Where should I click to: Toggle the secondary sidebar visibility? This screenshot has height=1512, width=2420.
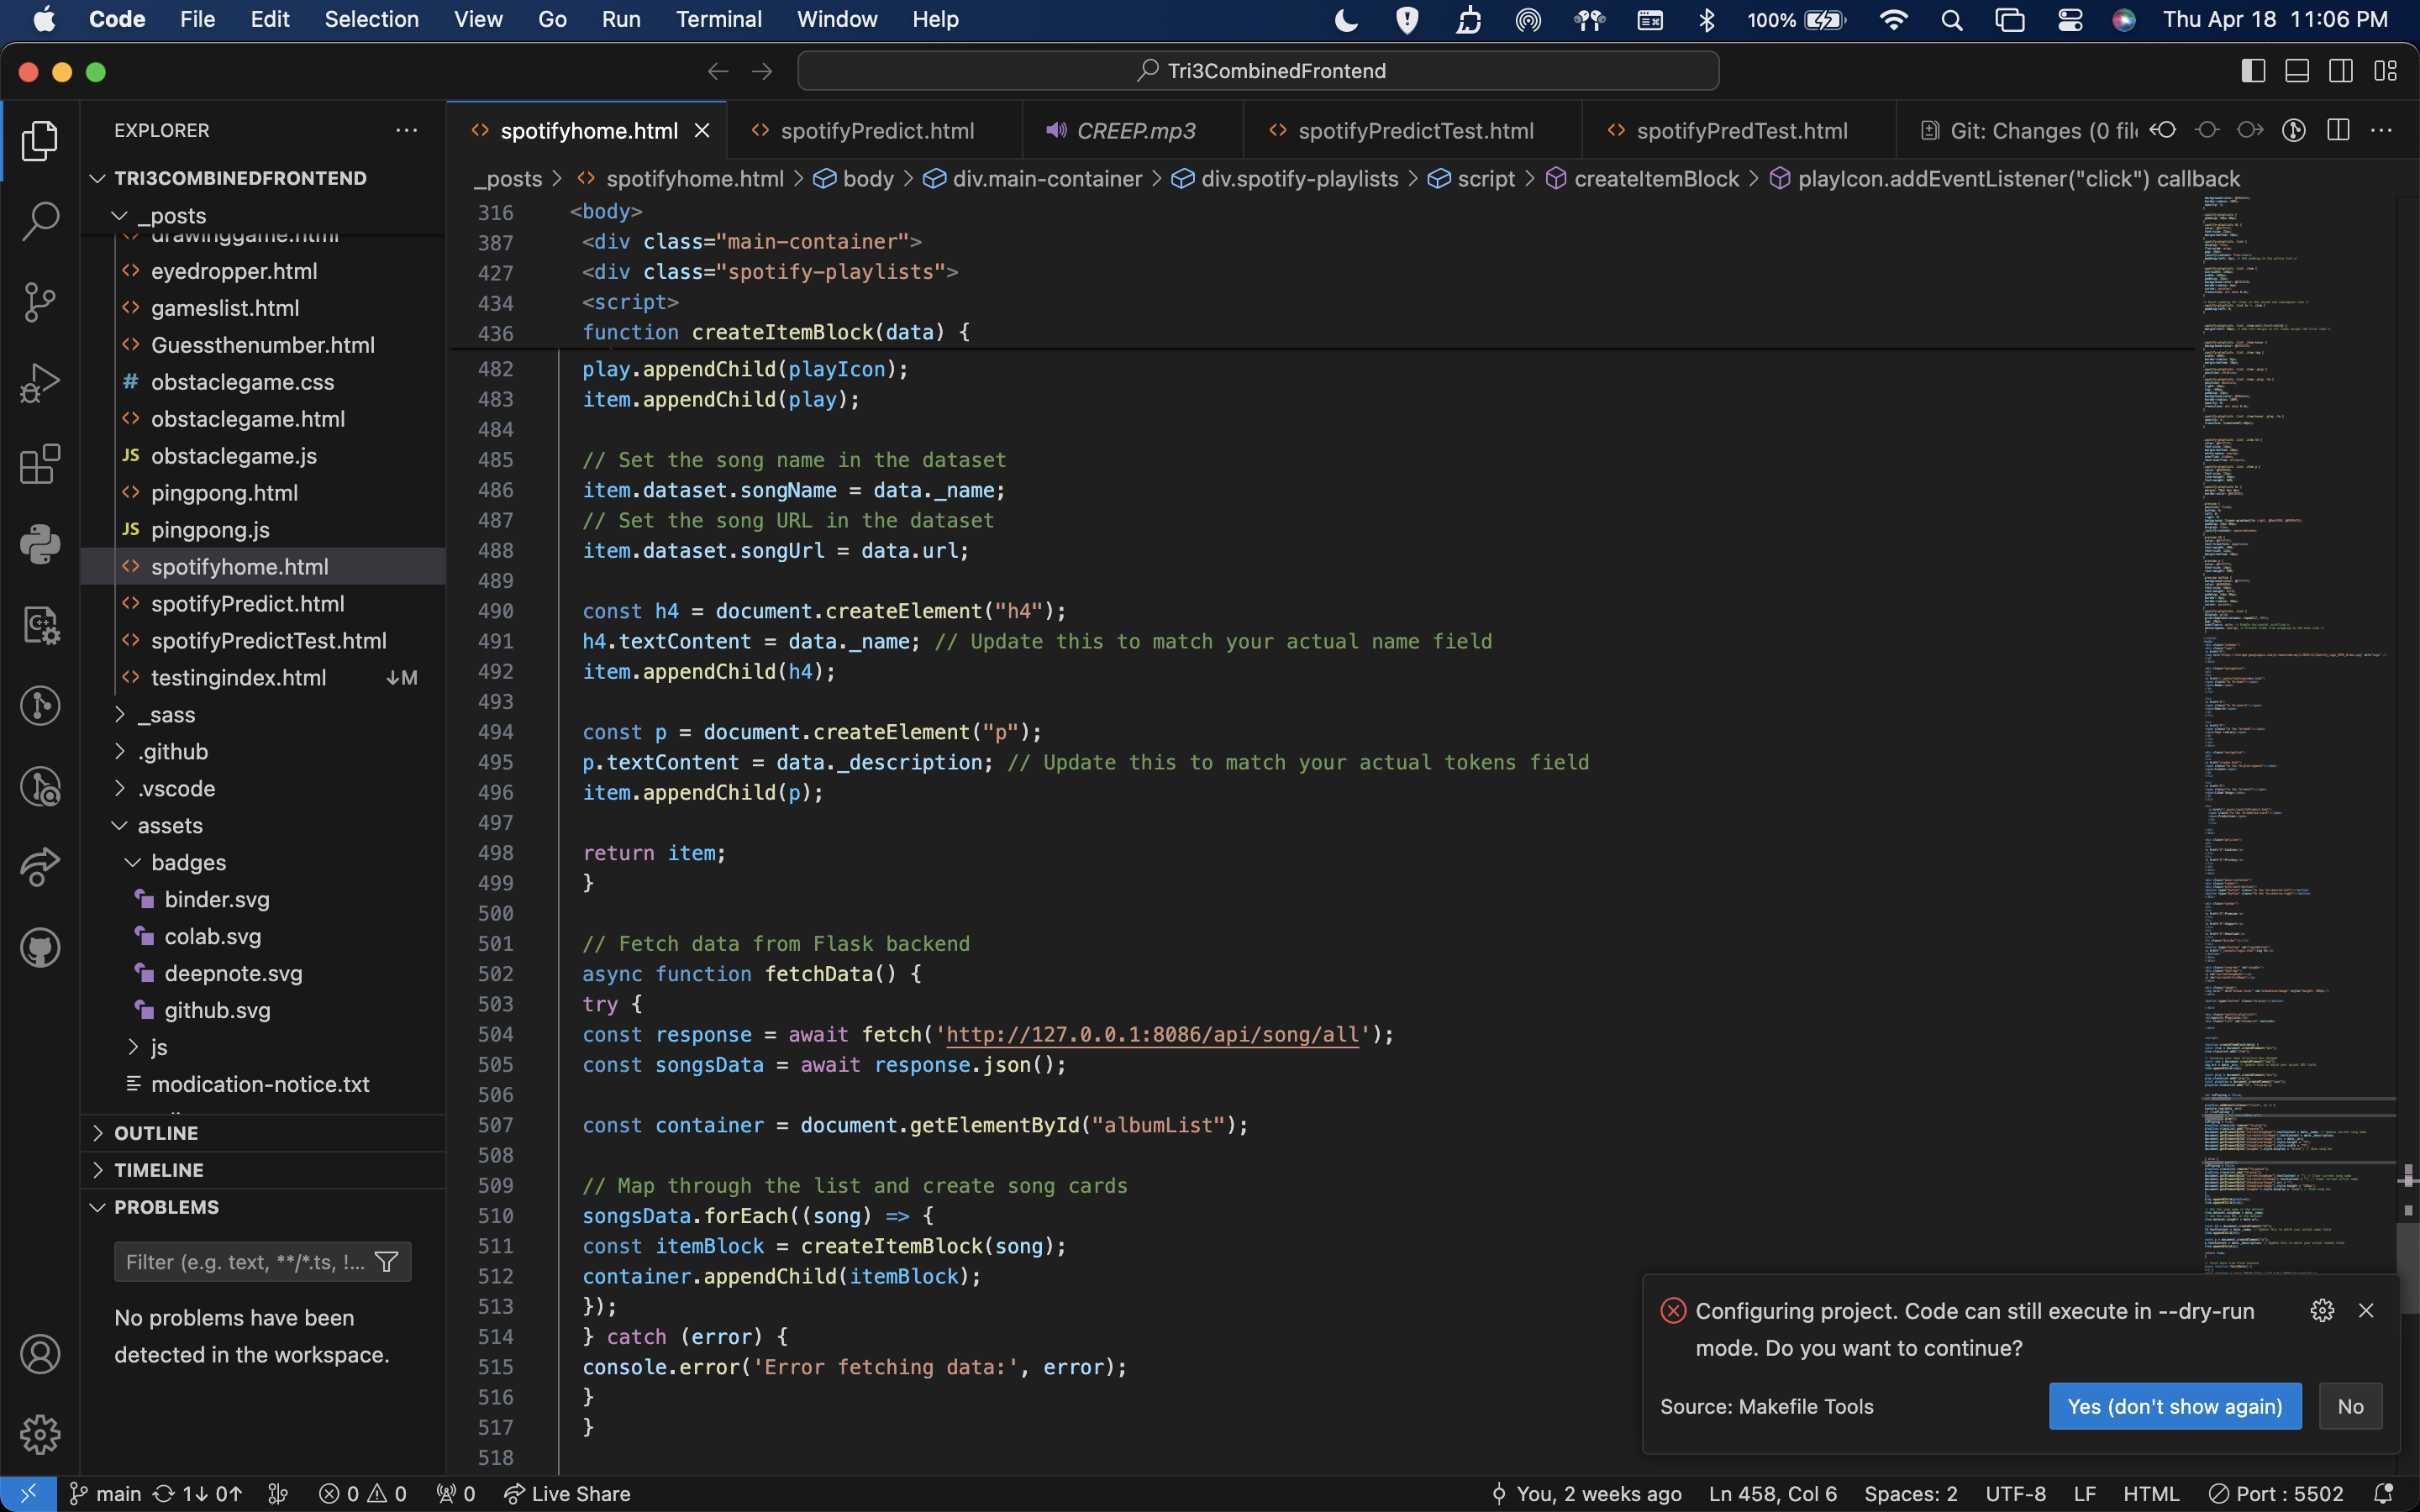pyautogui.click(x=2341, y=71)
